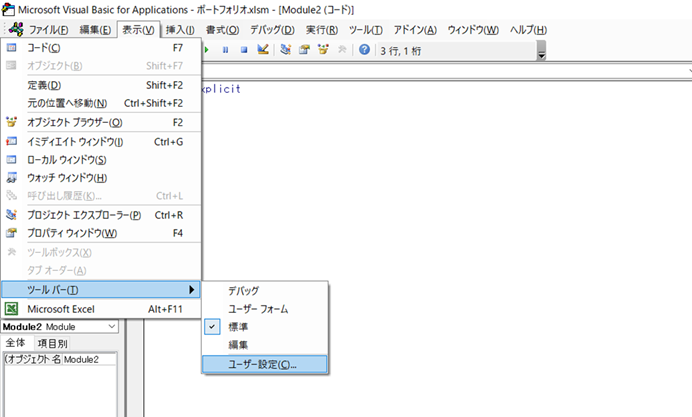
Task: Switch to the 項目別 properties tab
Action: (52, 344)
